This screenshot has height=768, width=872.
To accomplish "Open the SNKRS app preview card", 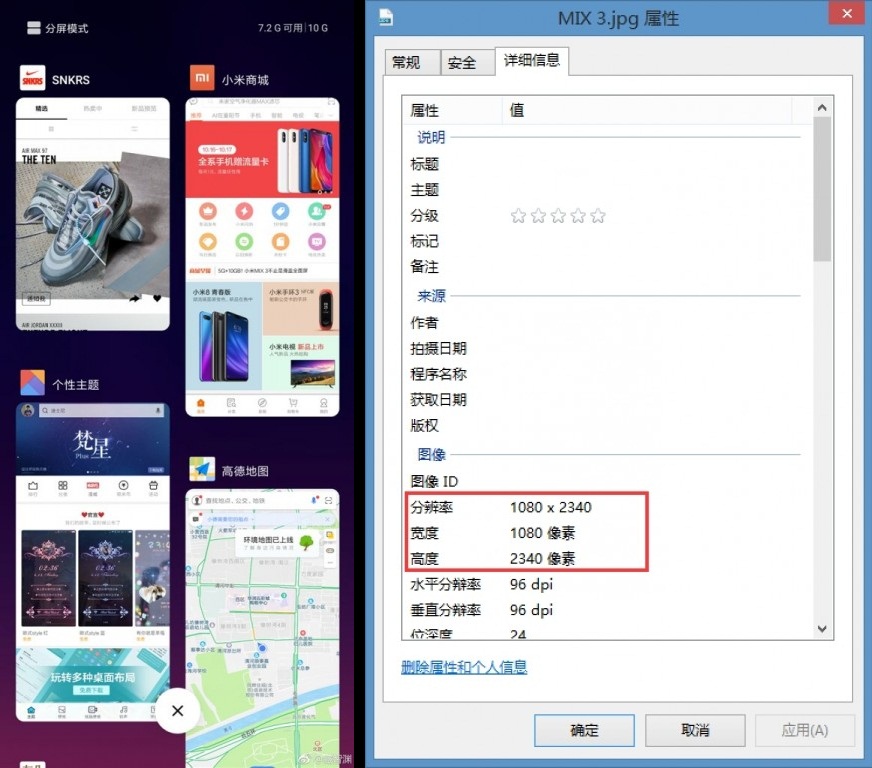I will coord(92,214).
